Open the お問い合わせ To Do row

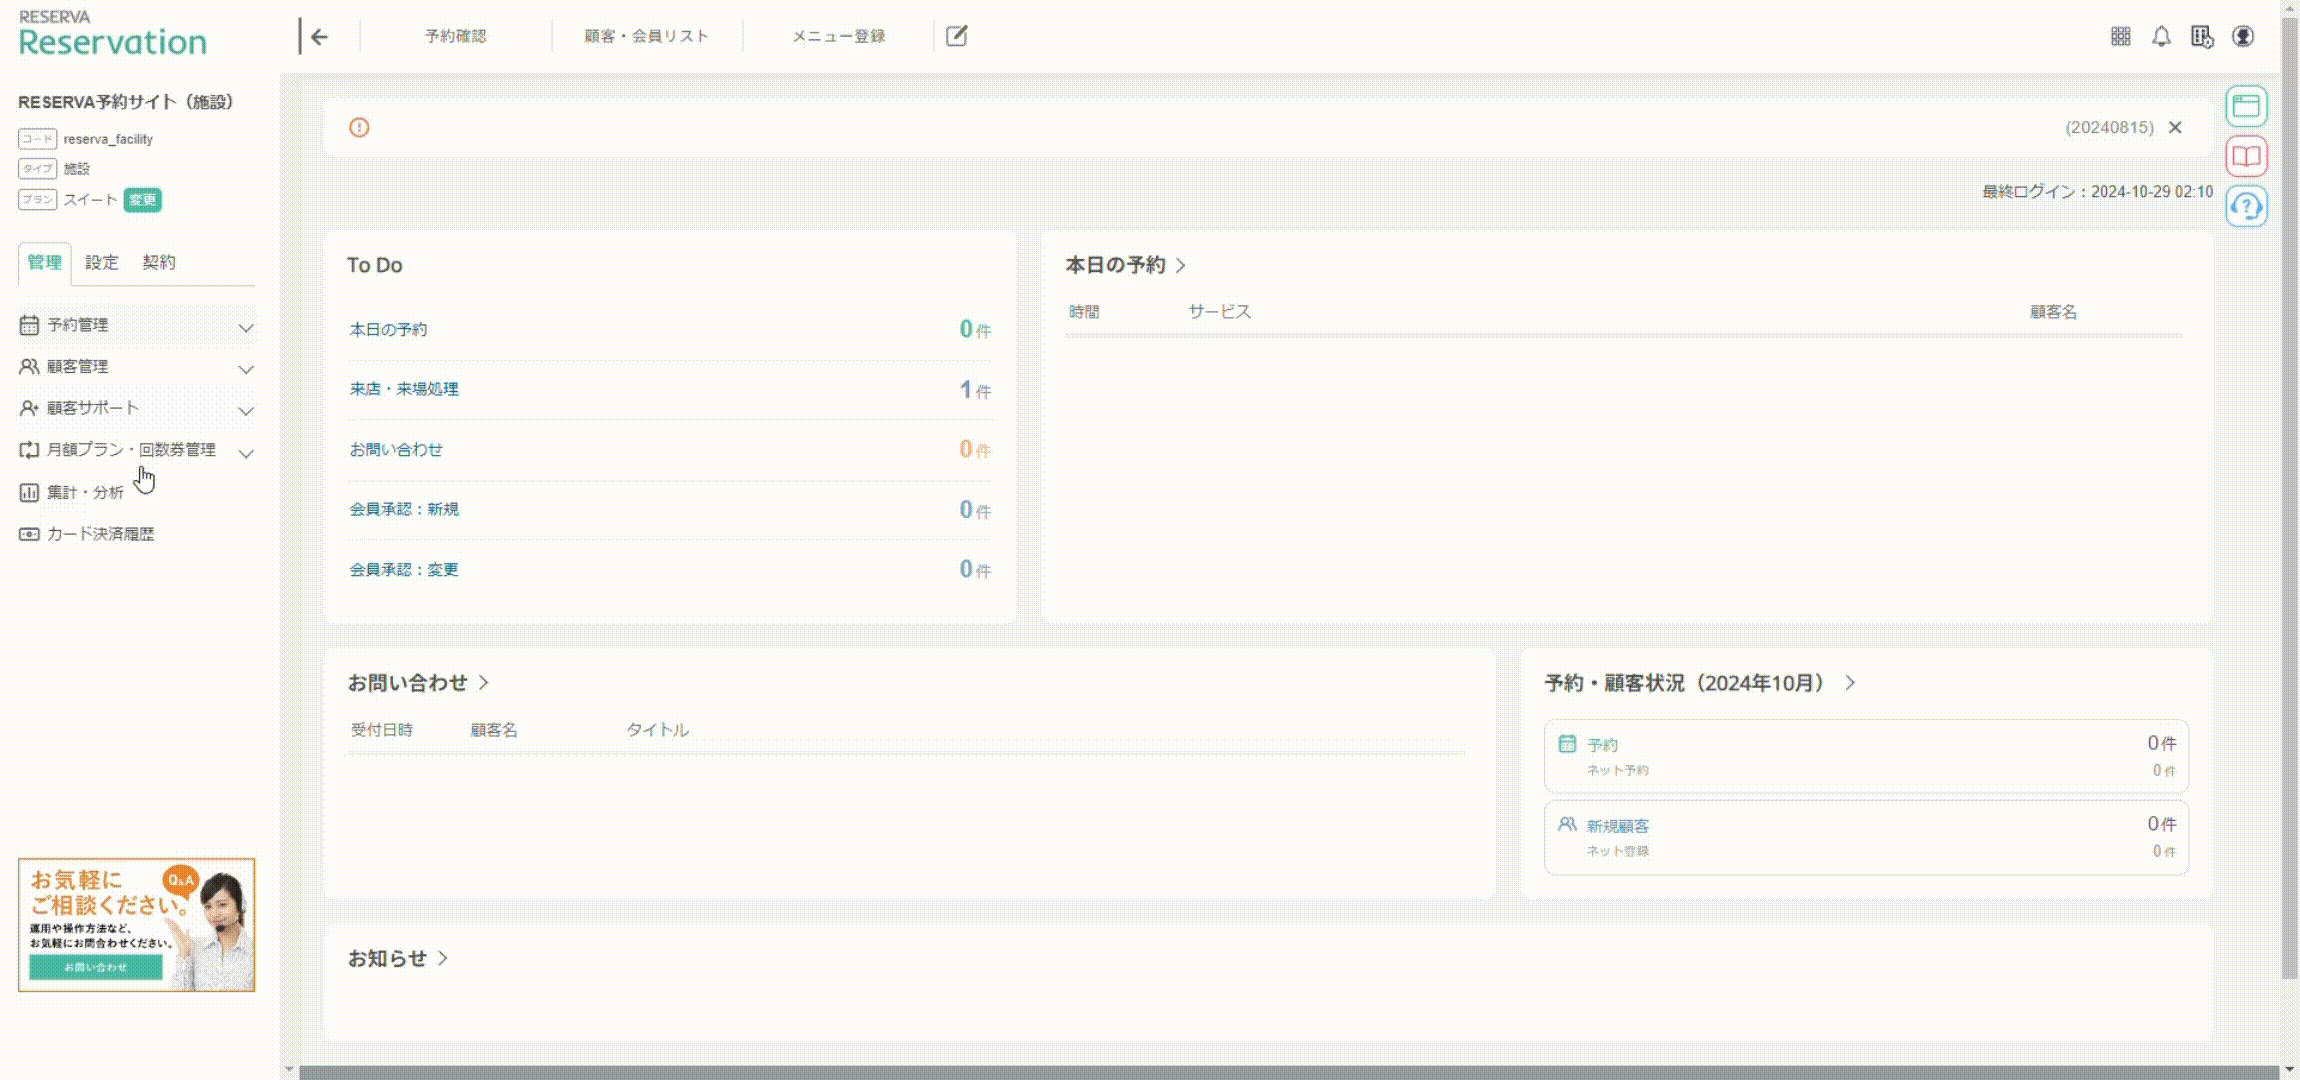click(670, 450)
